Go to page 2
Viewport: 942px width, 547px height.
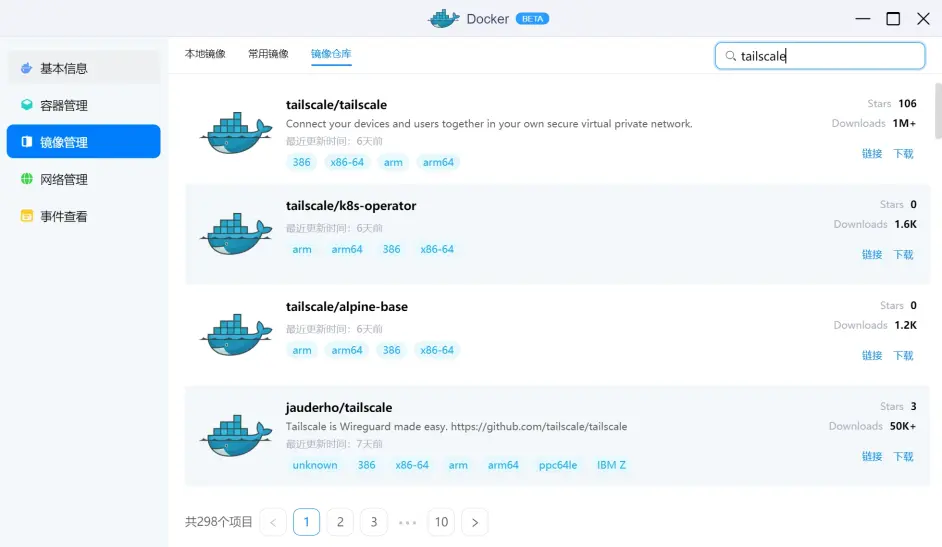pos(340,522)
